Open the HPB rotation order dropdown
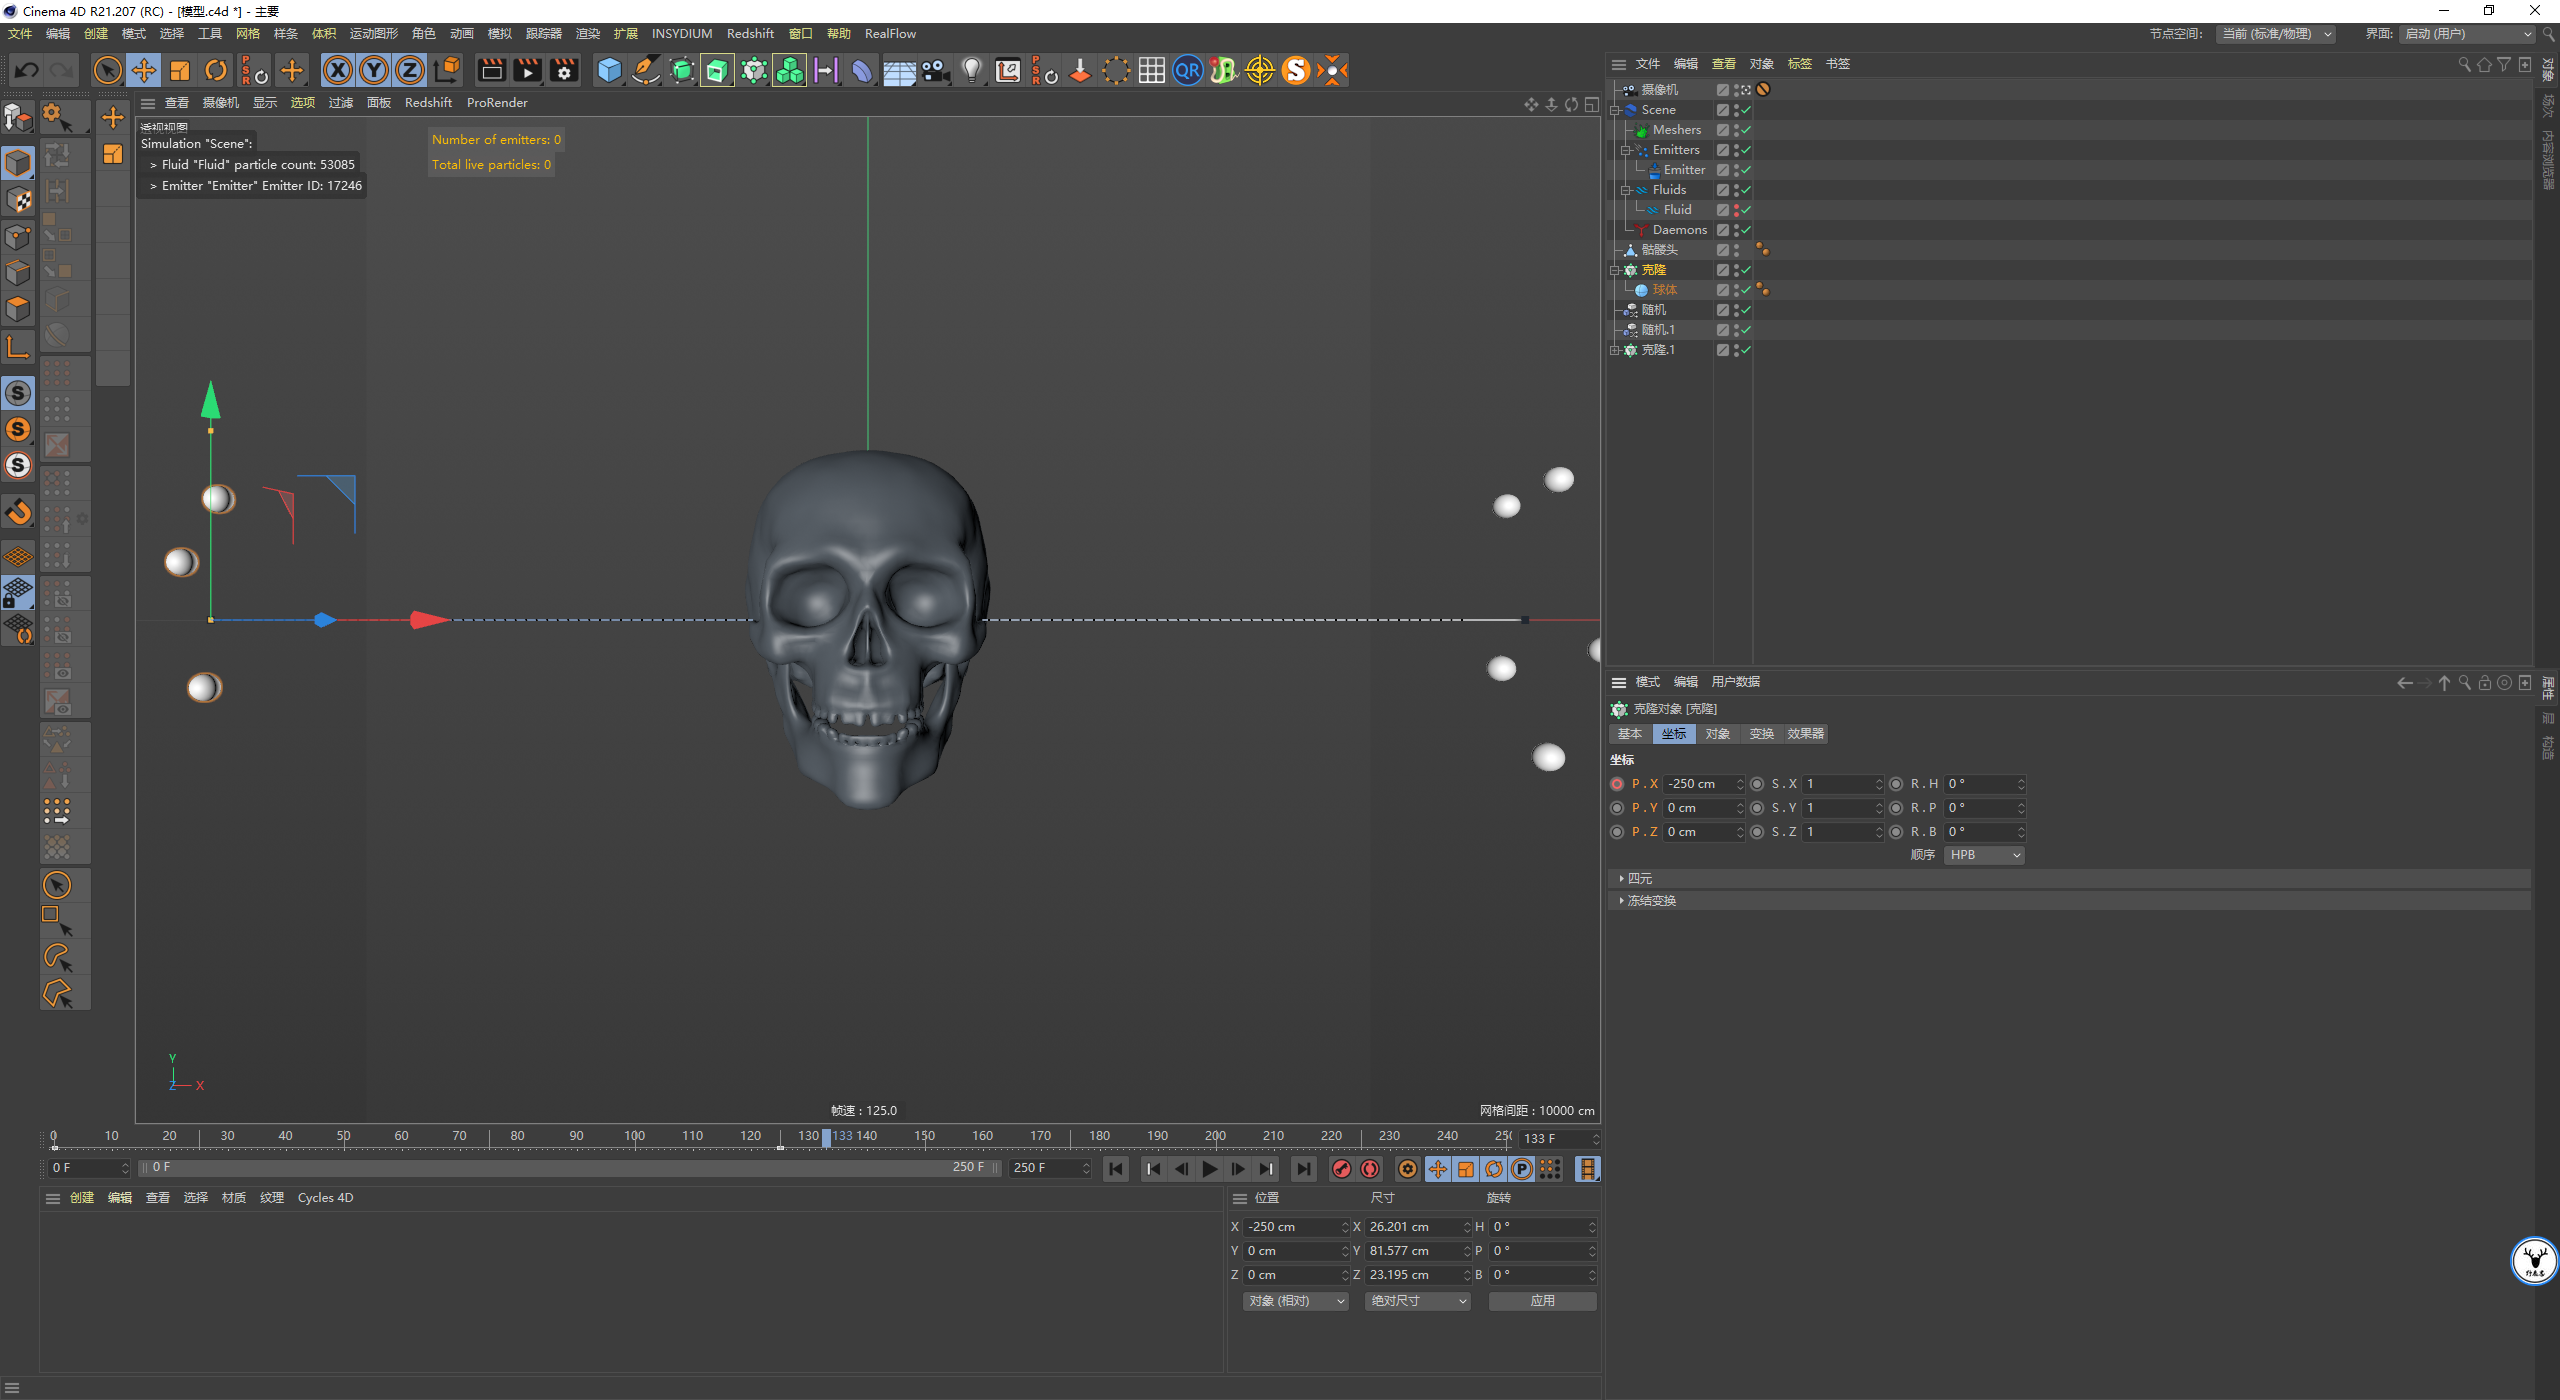The height and width of the screenshot is (1400, 2560). (x=1984, y=855)
